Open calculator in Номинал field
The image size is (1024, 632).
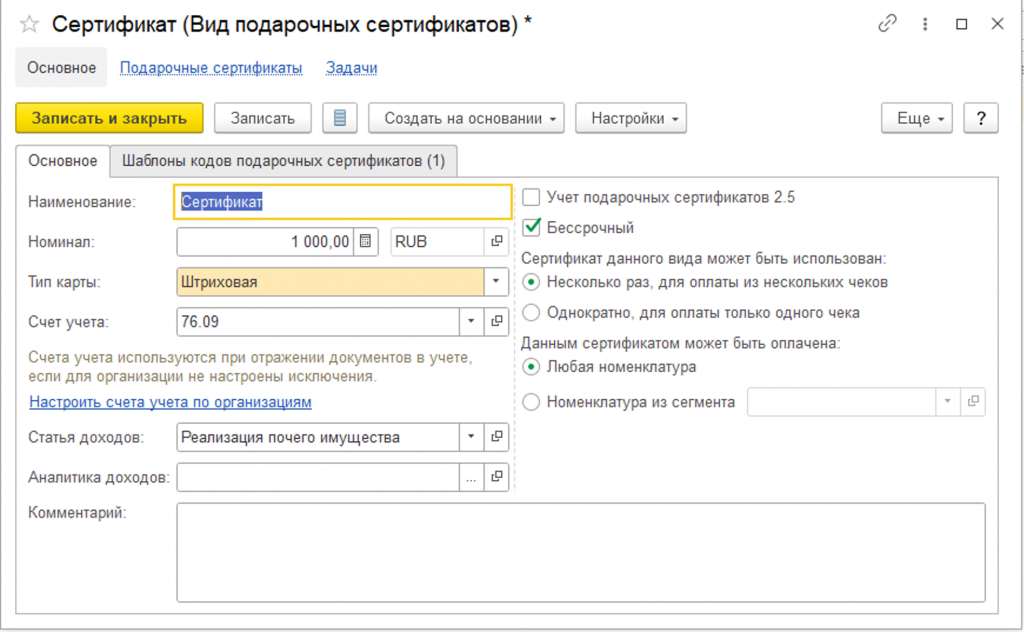pyautogui.click(x=366, y=242)
